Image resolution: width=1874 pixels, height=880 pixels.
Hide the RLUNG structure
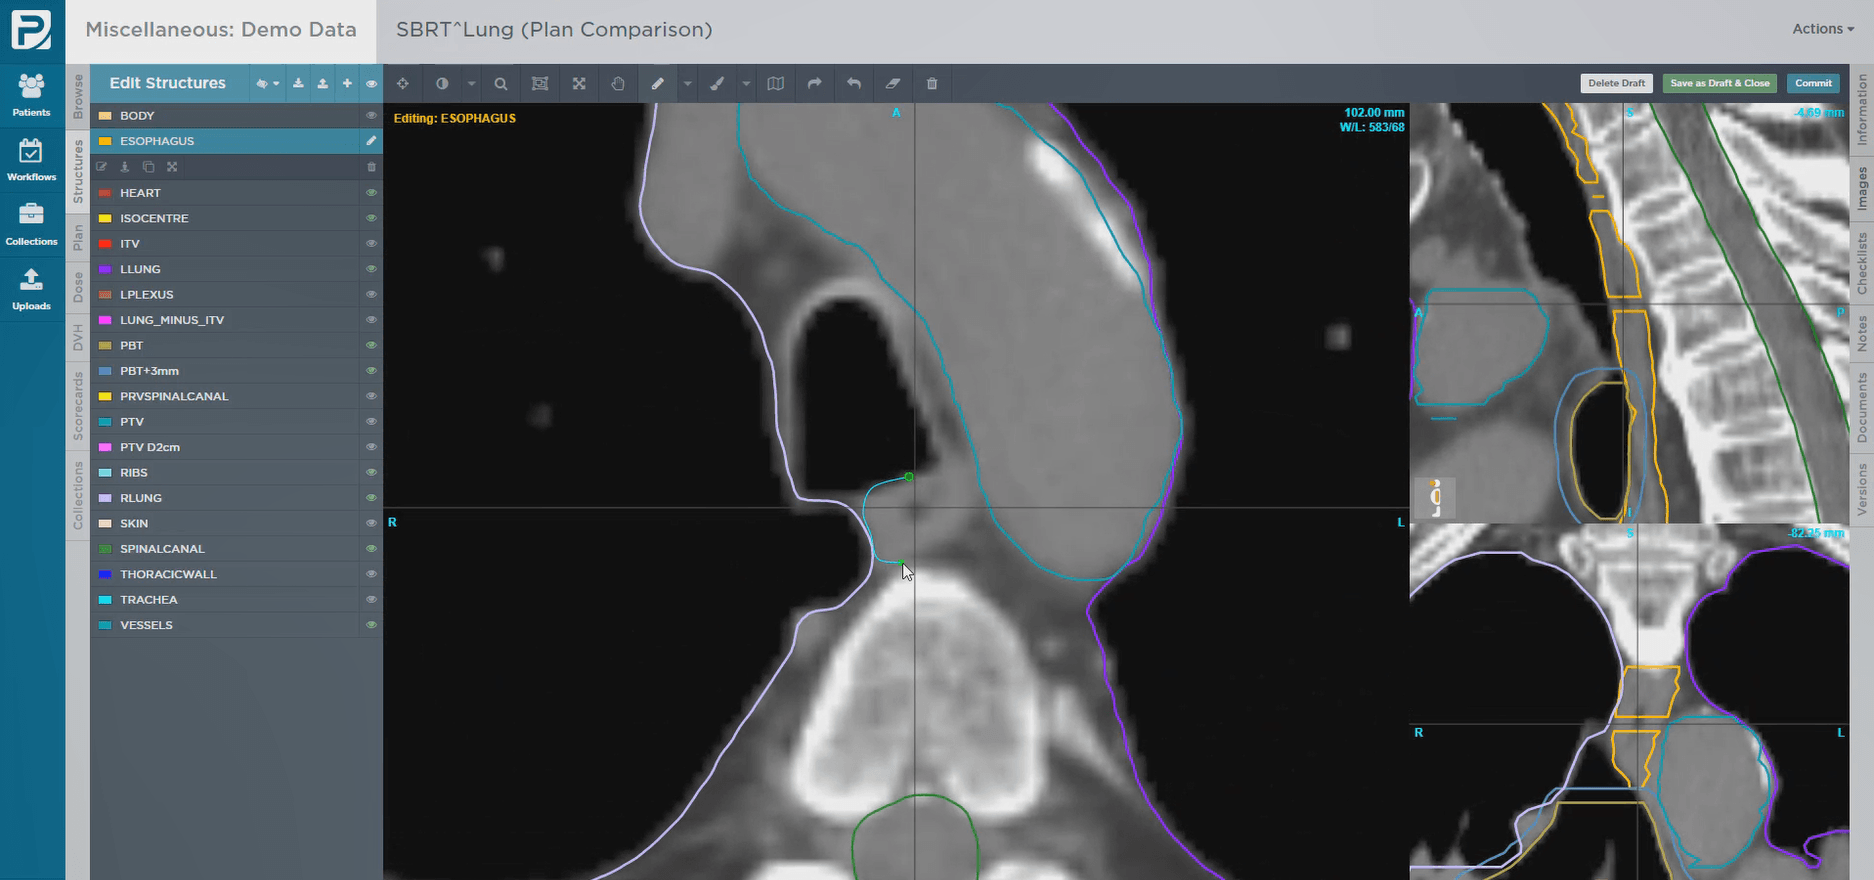click(371, 498)
